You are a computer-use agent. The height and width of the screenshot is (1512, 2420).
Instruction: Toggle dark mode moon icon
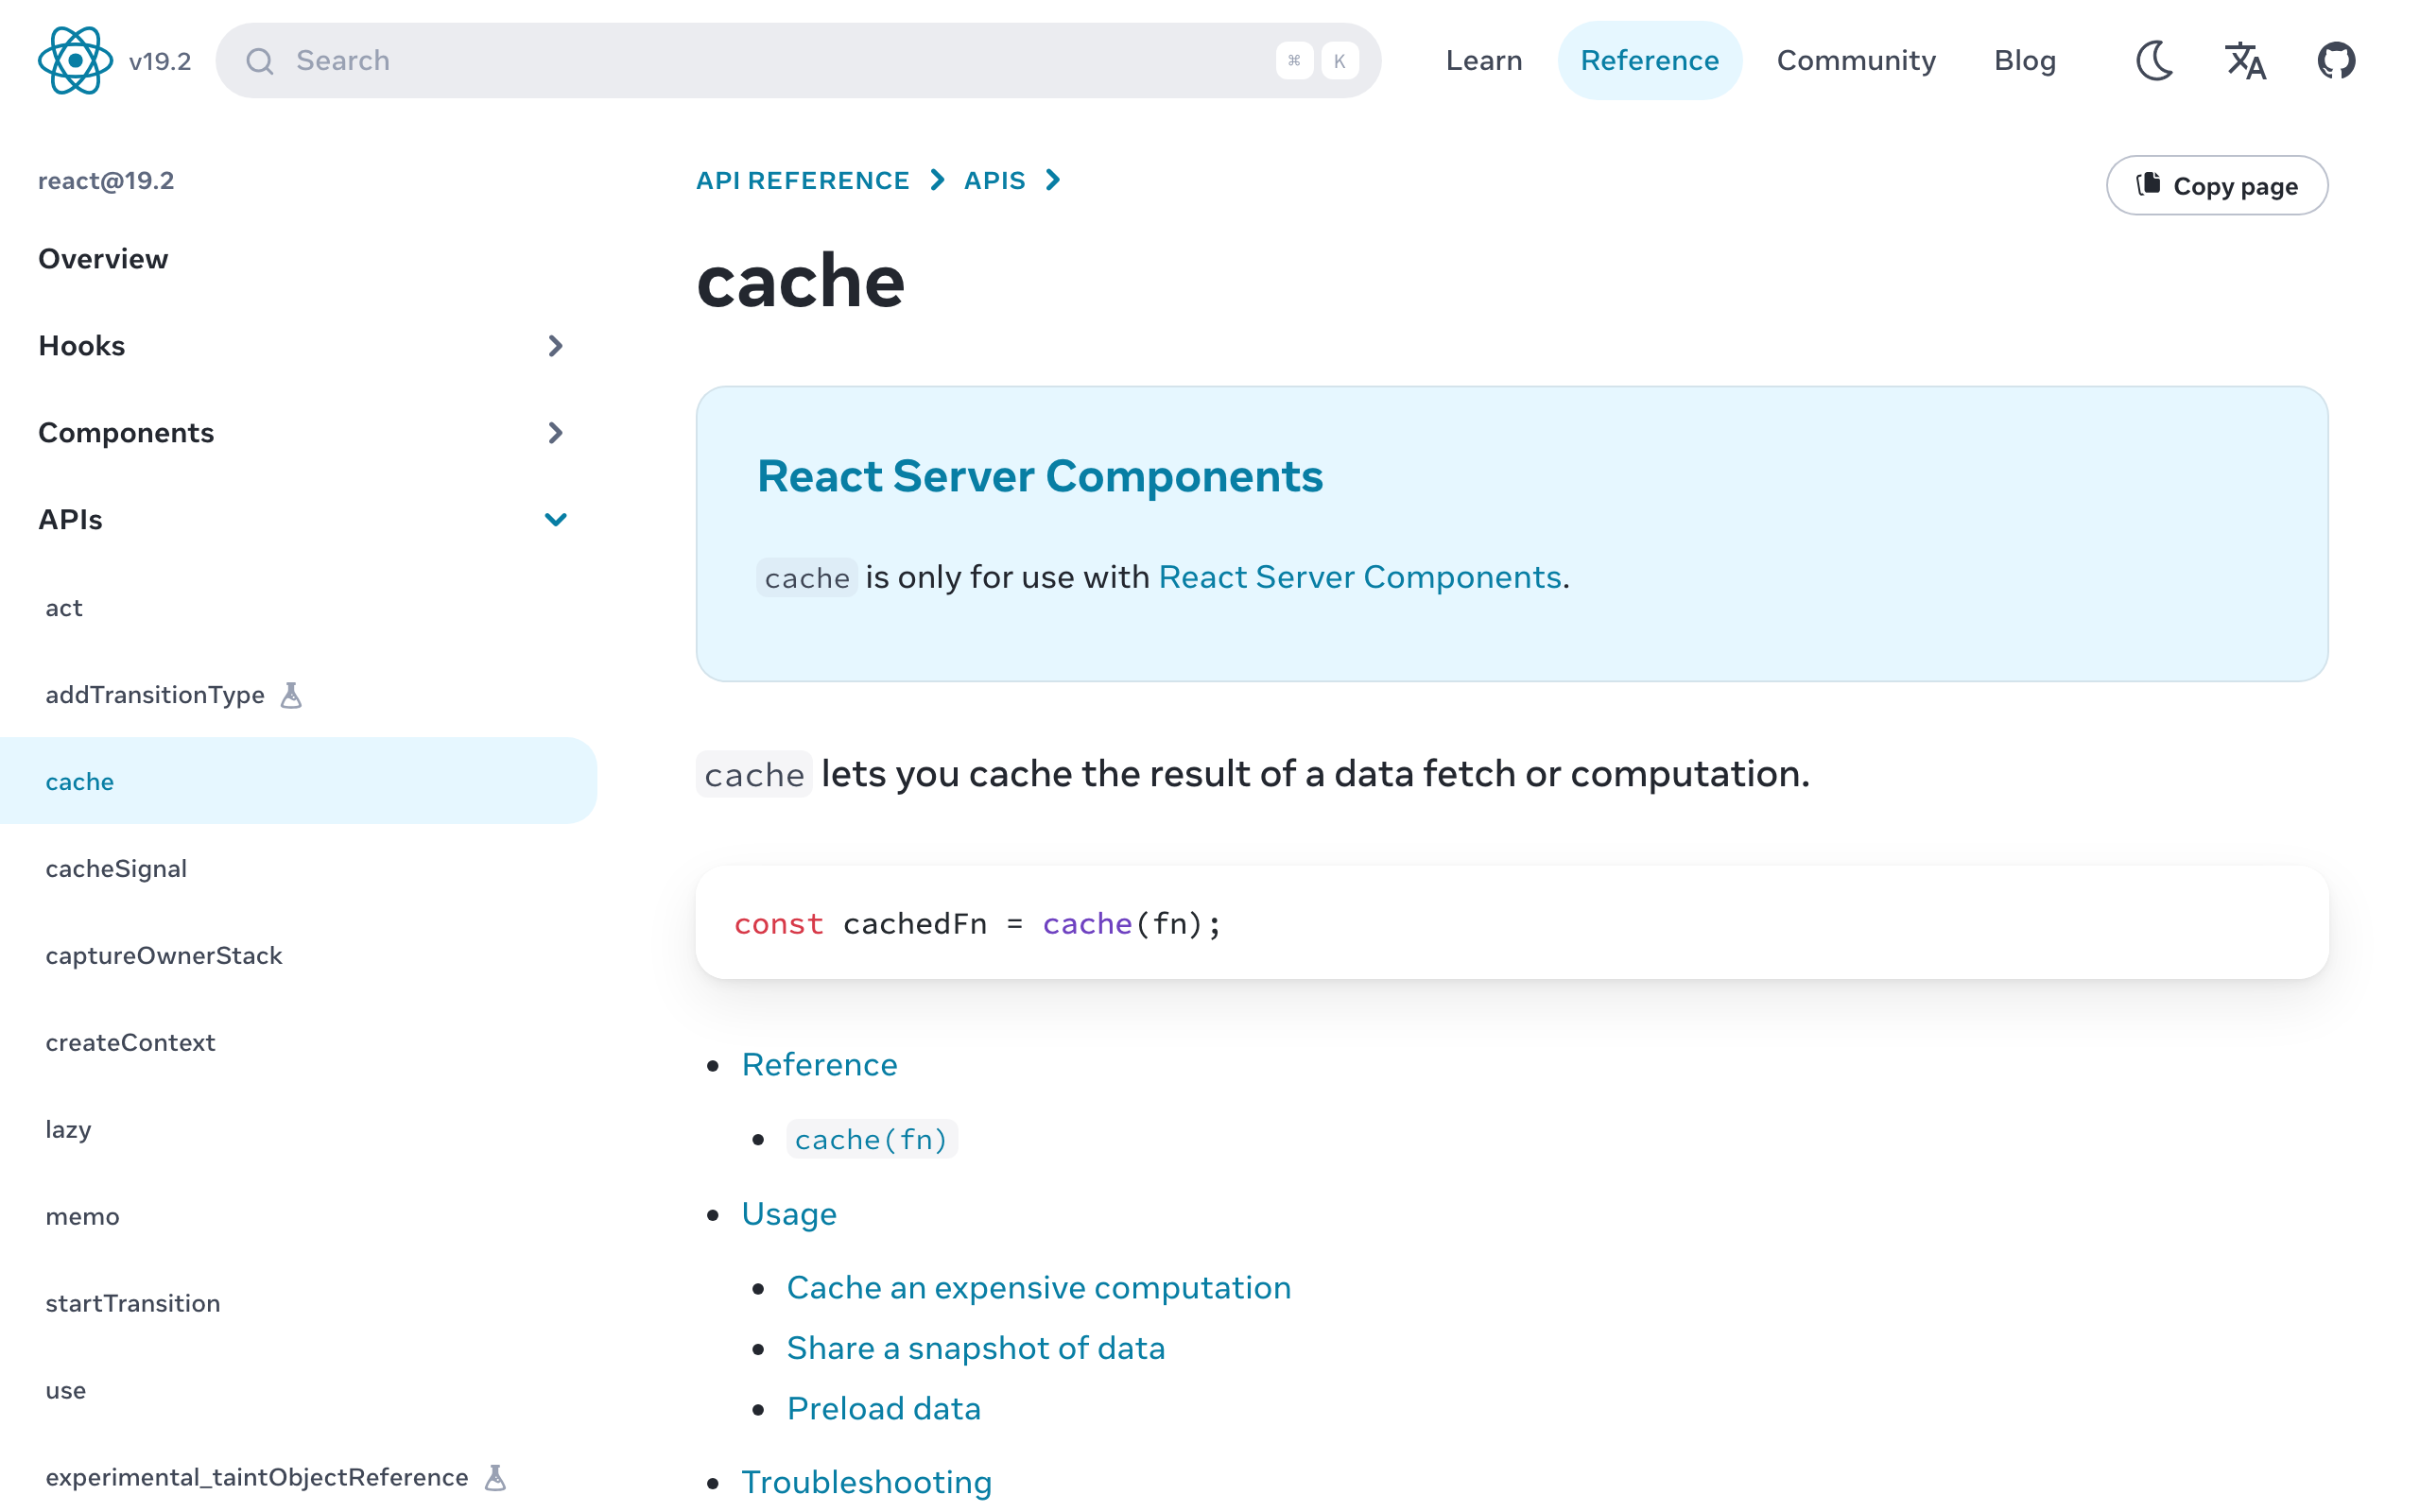click(2155, 60)
